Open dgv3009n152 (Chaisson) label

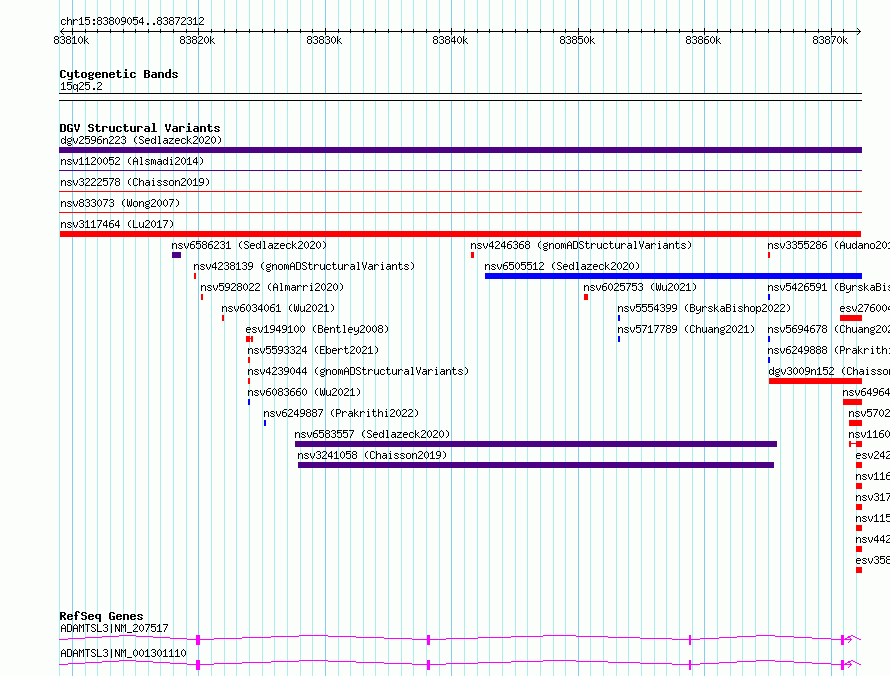(829, 371)
